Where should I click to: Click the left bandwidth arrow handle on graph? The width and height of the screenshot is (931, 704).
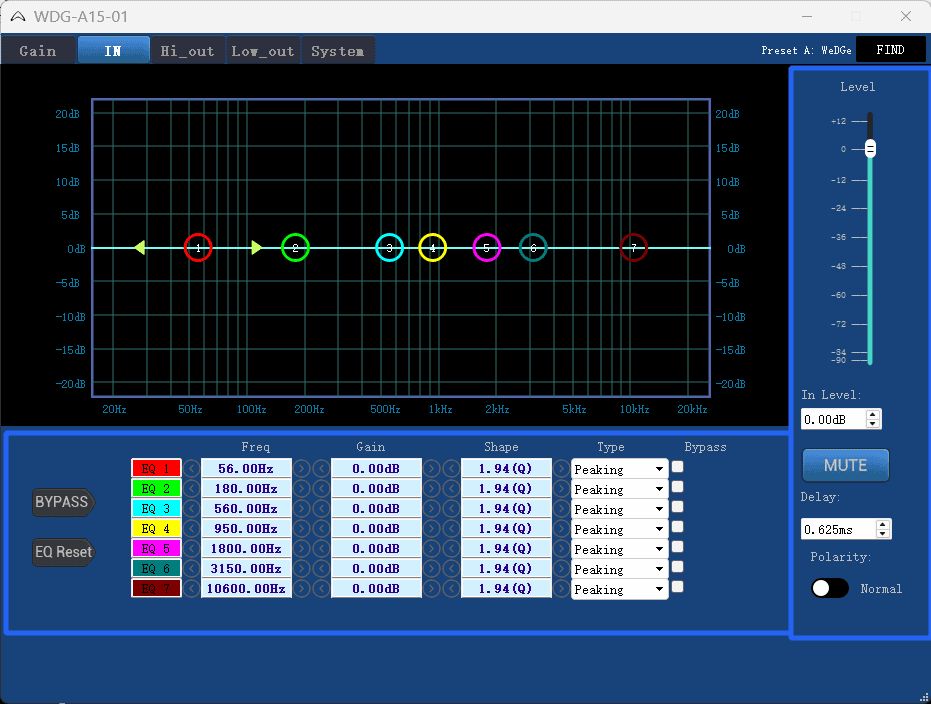[x=140, y=248]
